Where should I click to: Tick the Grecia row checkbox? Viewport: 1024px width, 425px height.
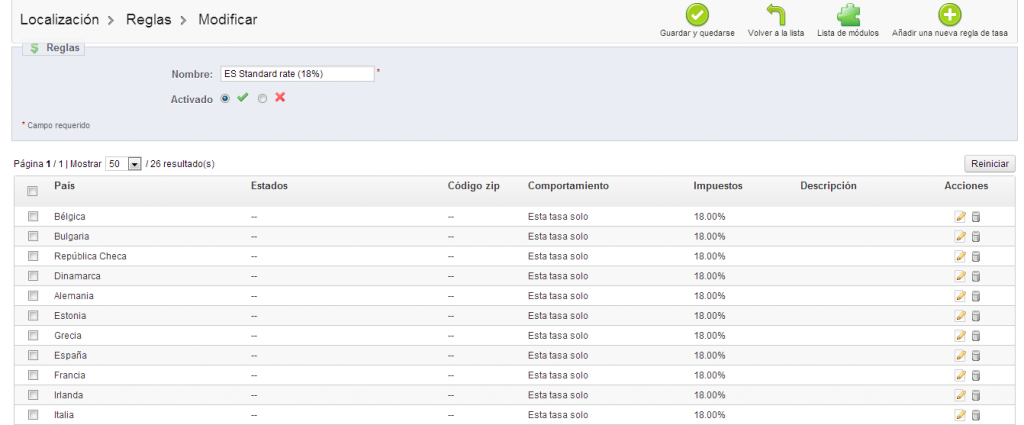(33, 335)
